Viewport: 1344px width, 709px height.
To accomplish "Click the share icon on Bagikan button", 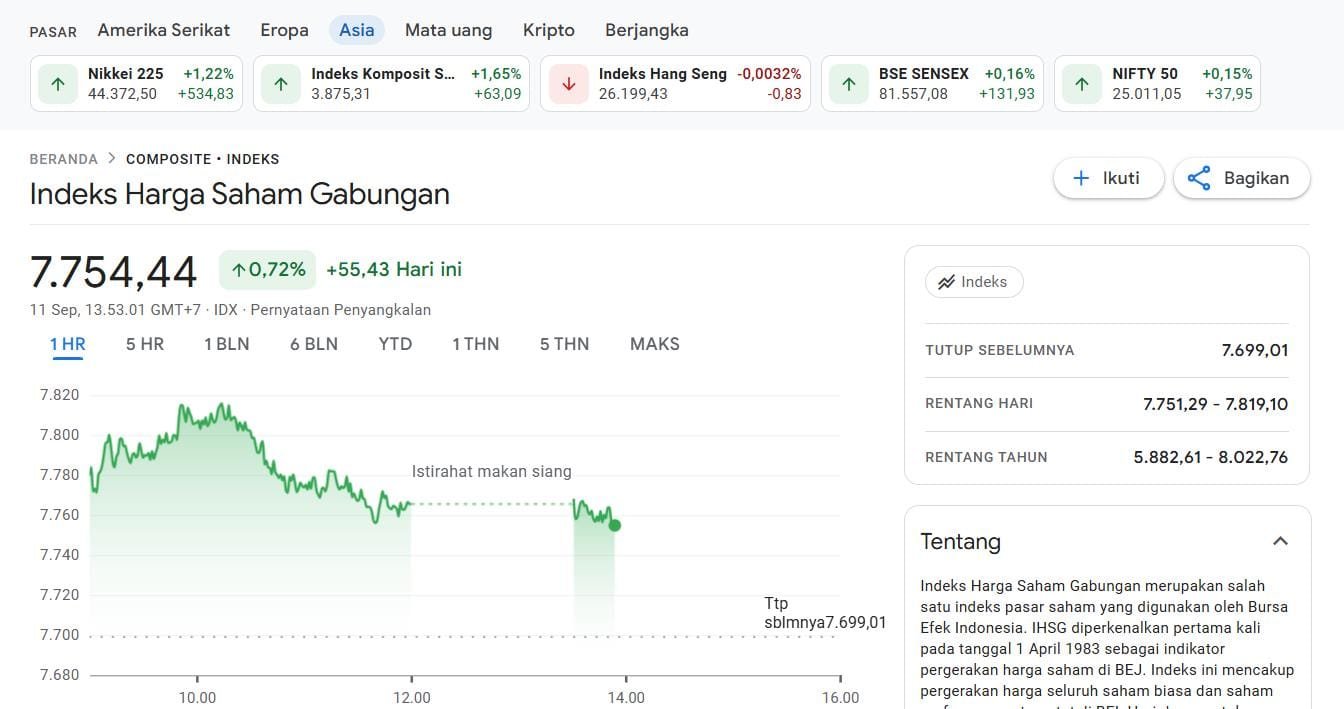I will coord(1199,178).
